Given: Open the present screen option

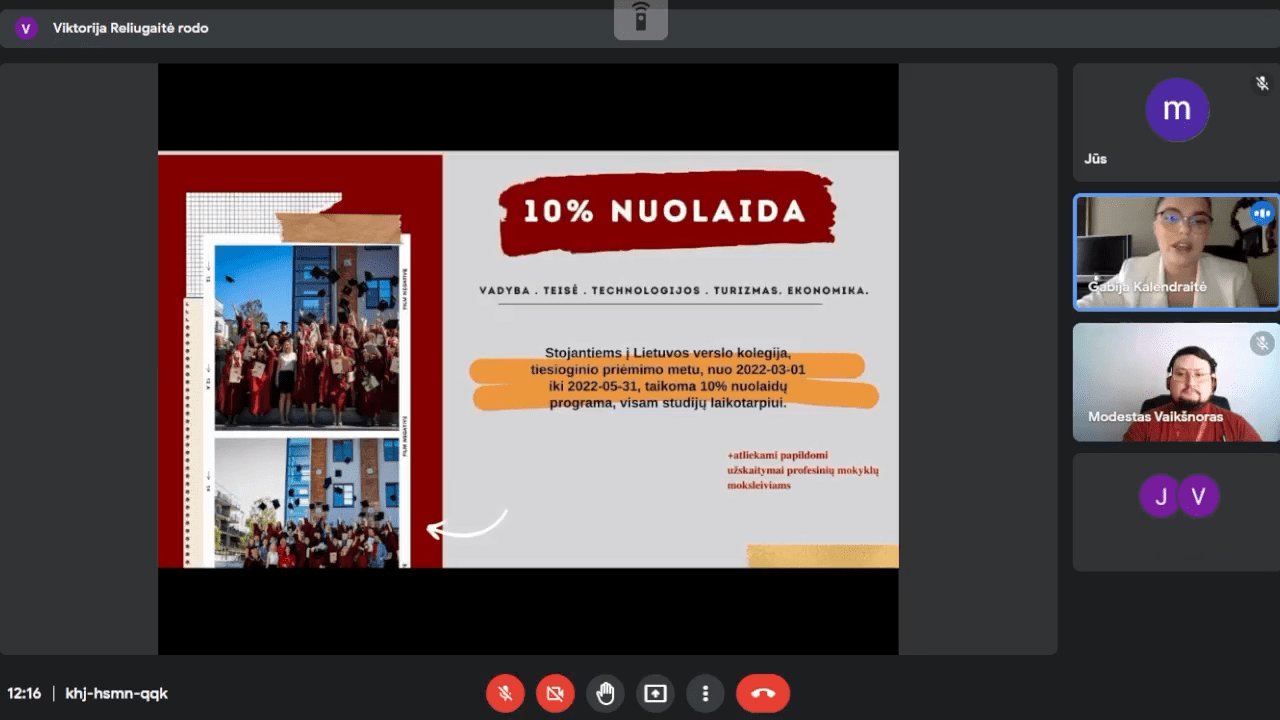Looking at the screenshot, I should (x=655, y=693).
